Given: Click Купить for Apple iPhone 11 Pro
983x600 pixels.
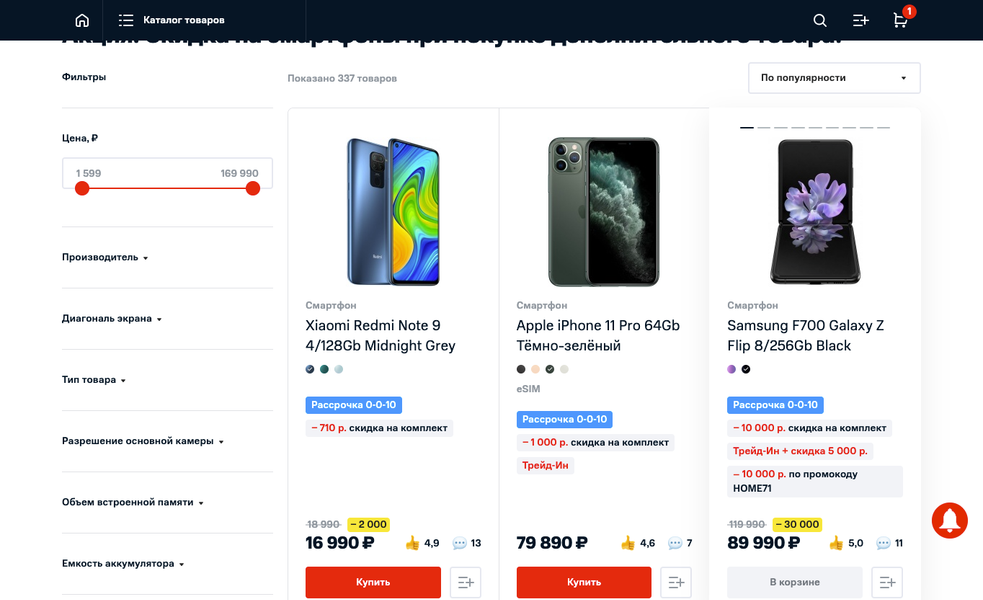Looking at the screenshot, I should (584, 582).
